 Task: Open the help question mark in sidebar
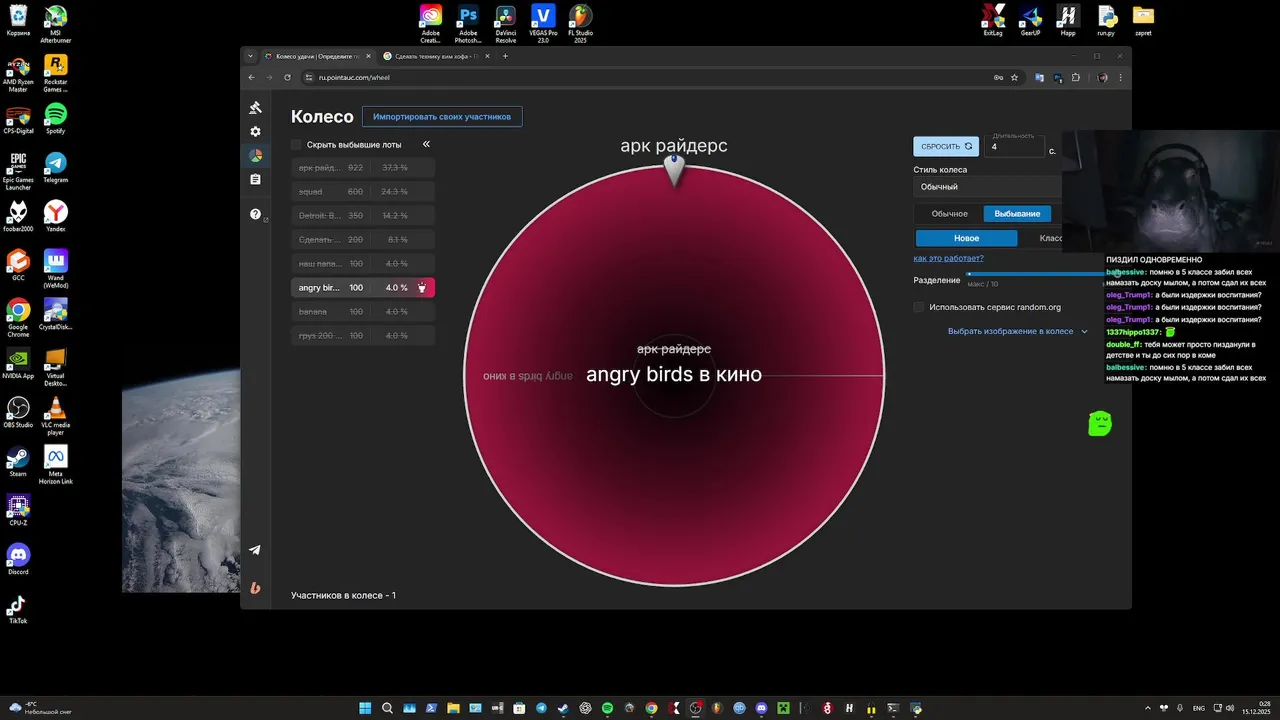pyautogui.click(x=256, y=214)
